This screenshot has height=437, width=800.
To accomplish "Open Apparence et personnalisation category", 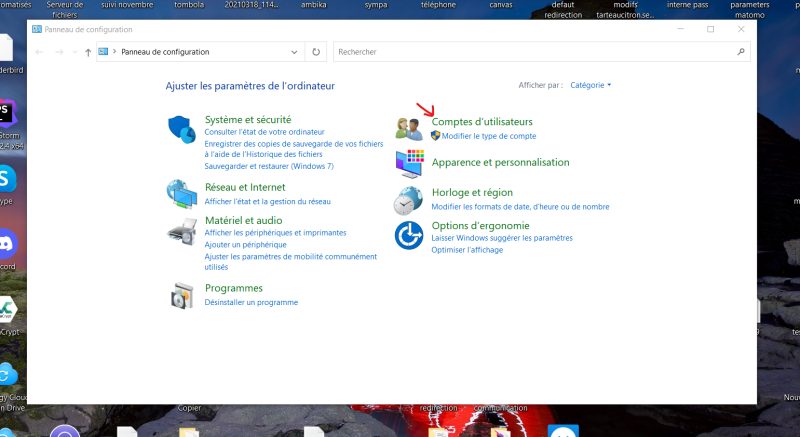I will pyautogui.click(x=501, y=162).
